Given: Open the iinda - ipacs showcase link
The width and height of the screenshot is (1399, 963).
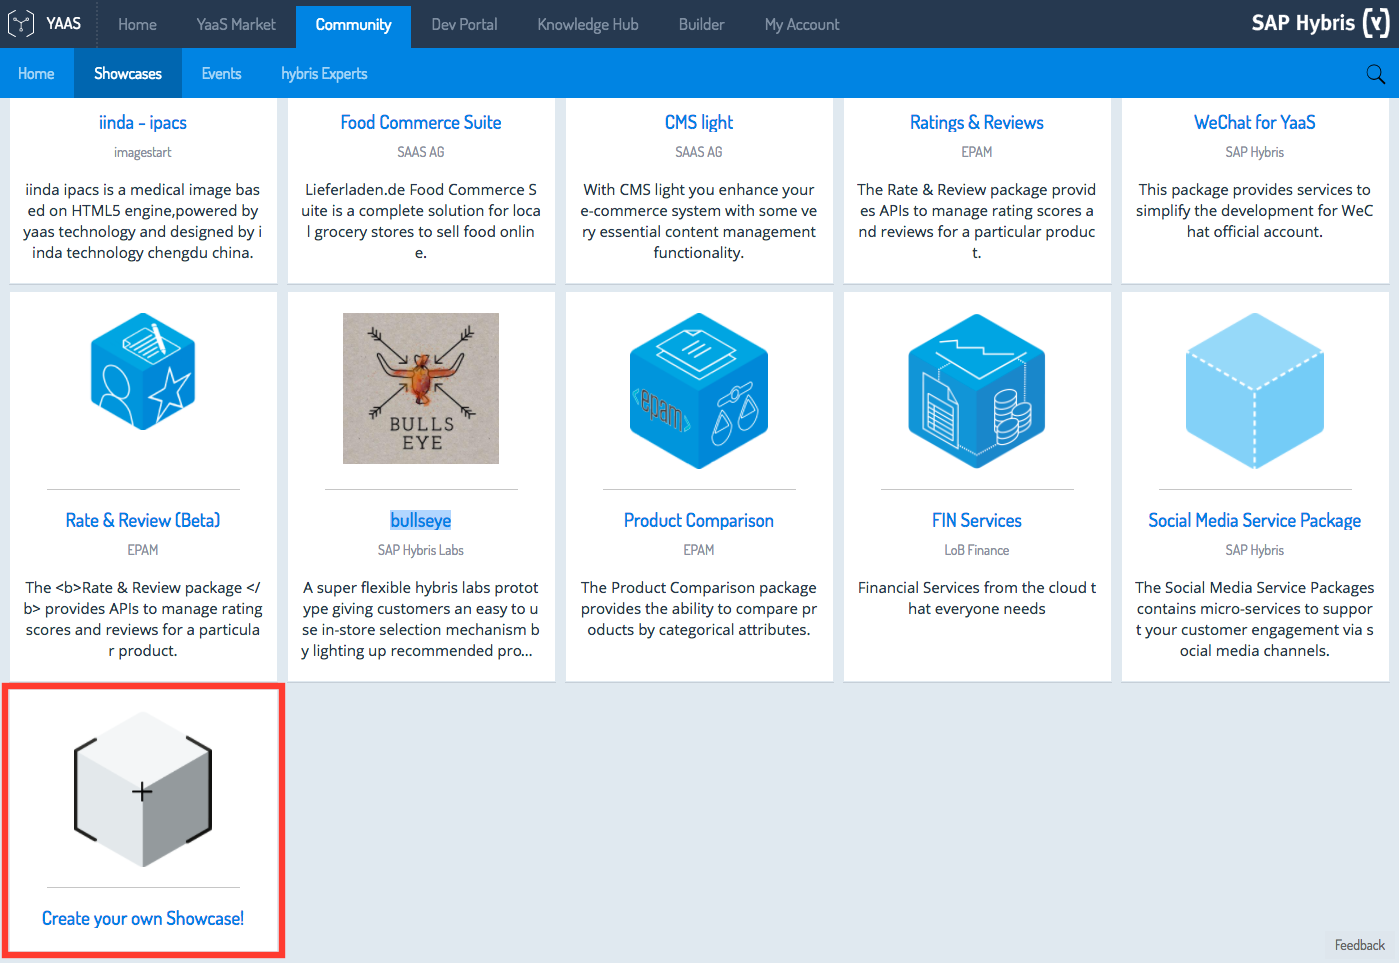Looking at the screenshot, I should pyautogui.click(x=143, y=123).
